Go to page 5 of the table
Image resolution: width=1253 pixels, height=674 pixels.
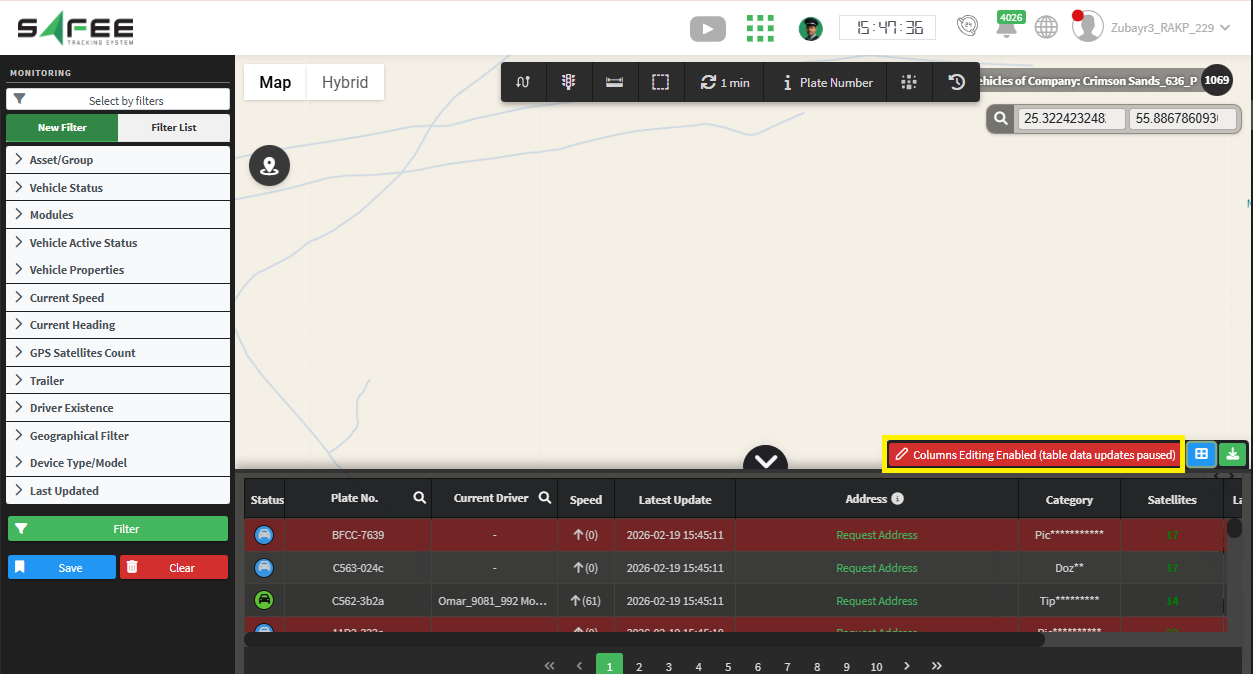point(728,666)
